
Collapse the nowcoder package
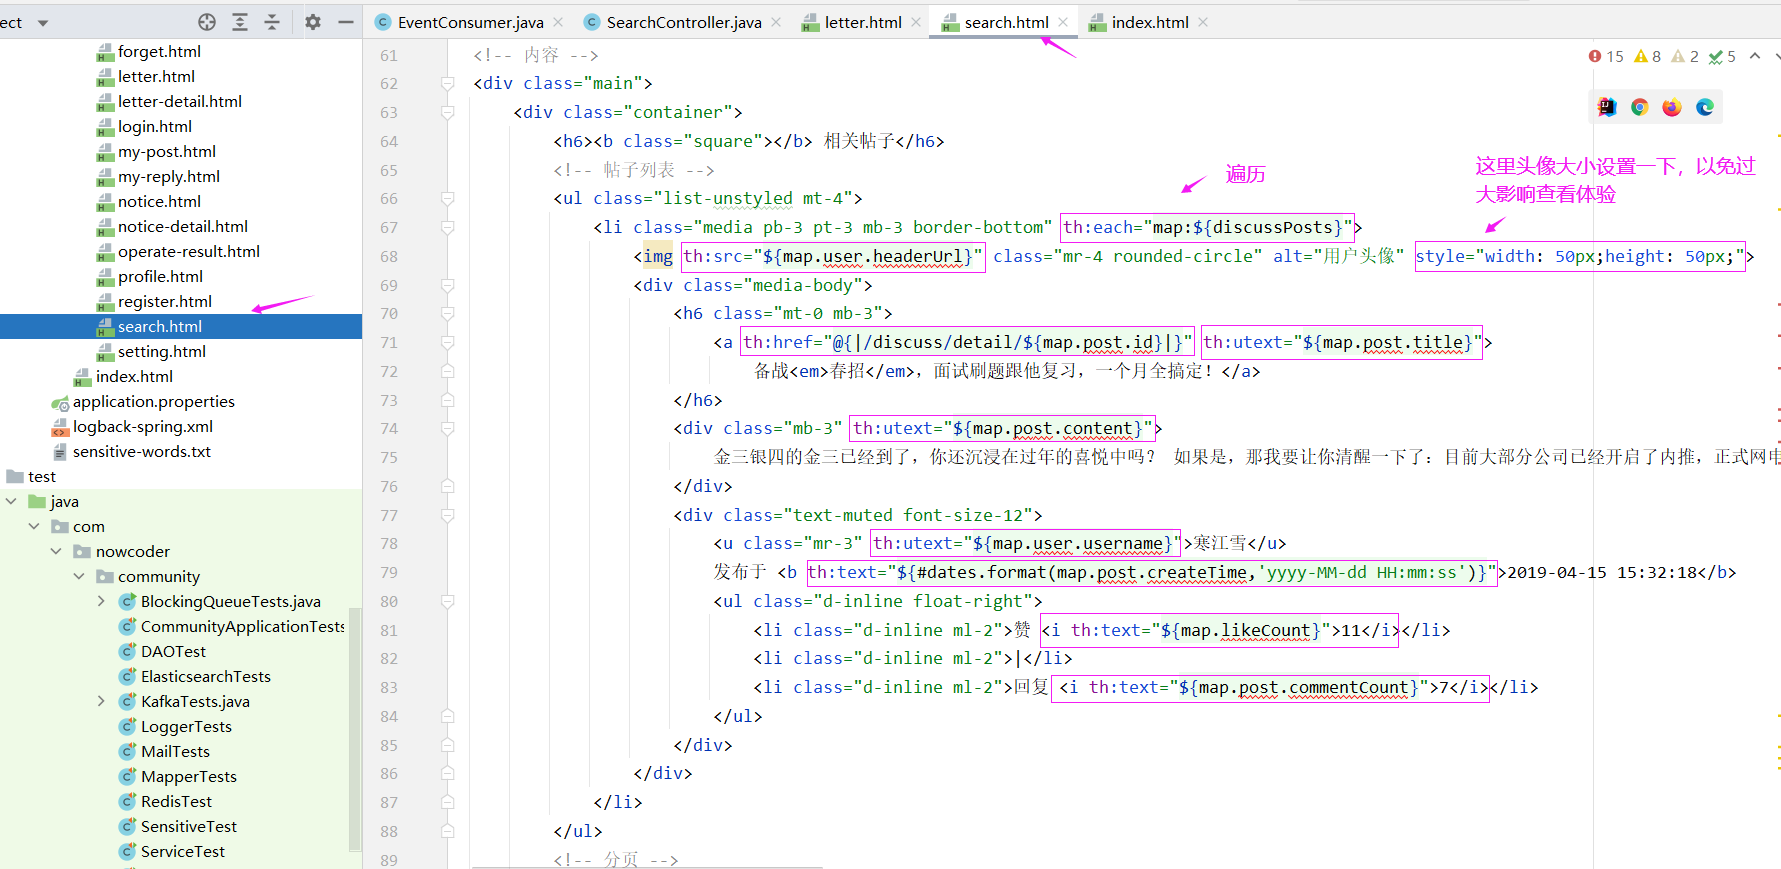click(57, 551)
